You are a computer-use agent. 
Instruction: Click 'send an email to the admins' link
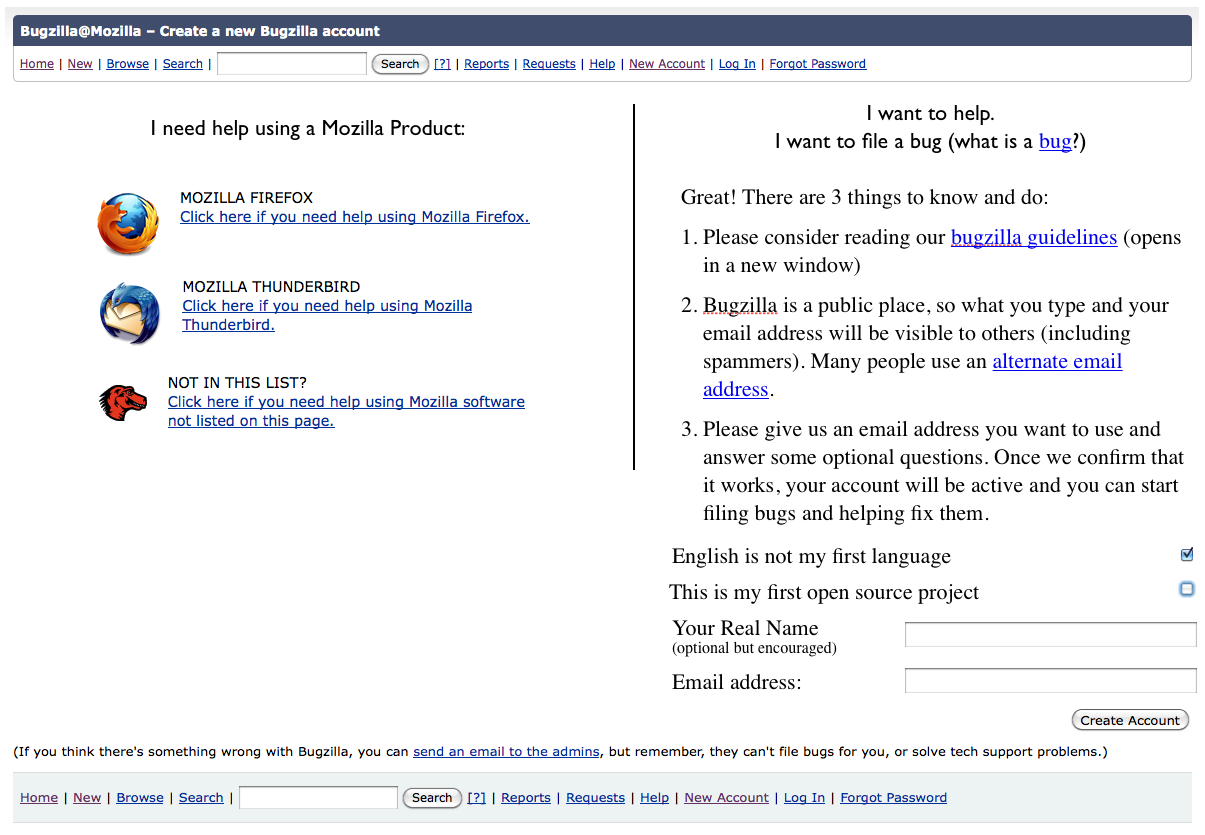click(x=506, y=752)
